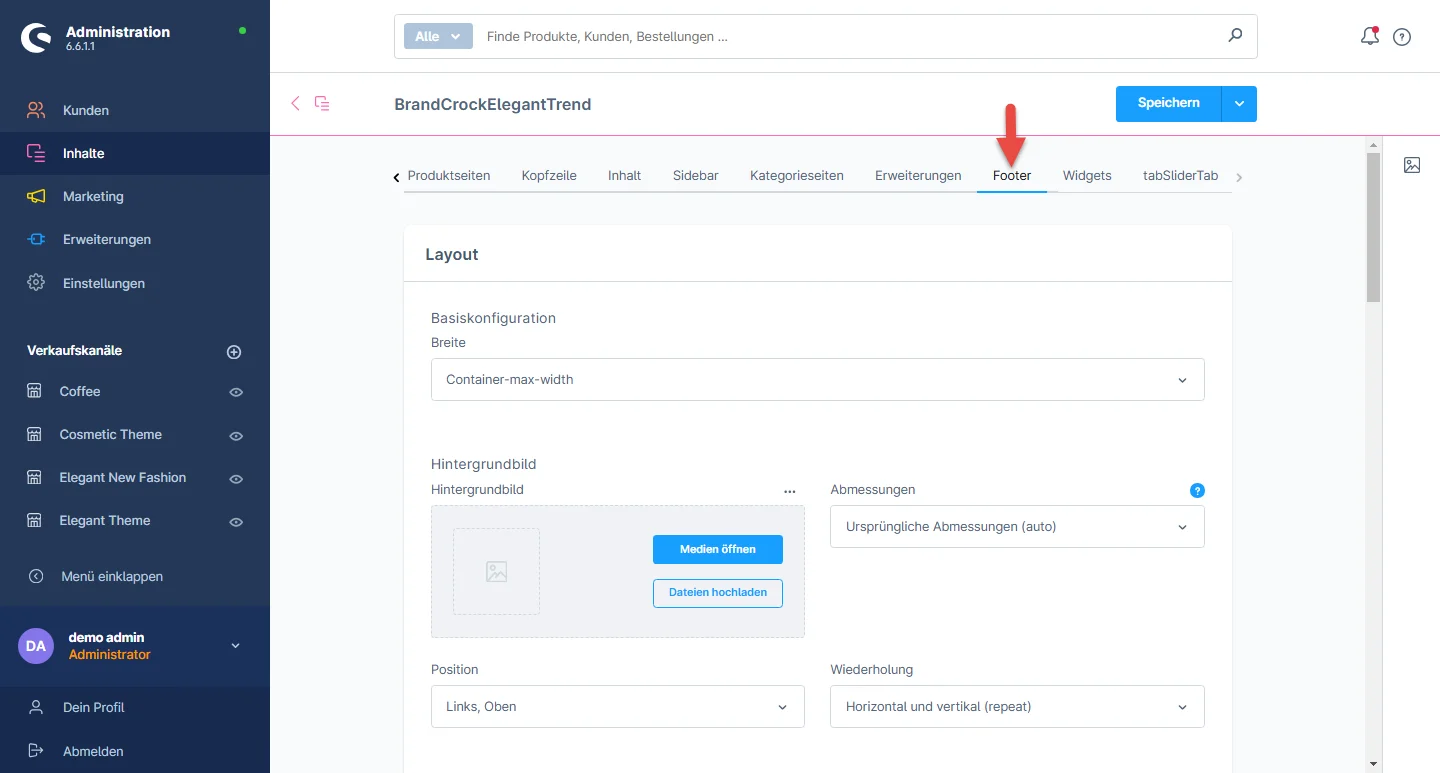Open the Alle search filter dropdown

[438, 36]
